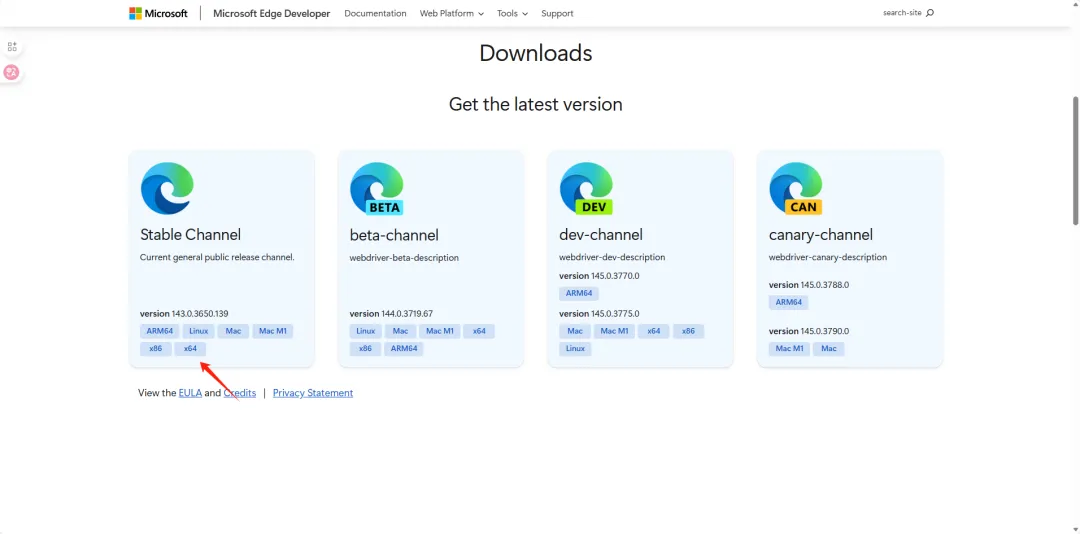The image size is (1080, 534).
Task: Click the Microsoft logo
Action: (x=158, y=13)
